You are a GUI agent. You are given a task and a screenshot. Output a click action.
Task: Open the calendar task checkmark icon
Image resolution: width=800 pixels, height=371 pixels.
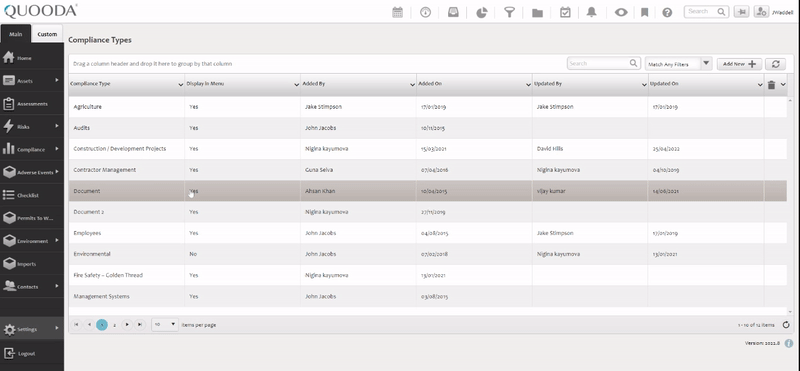(x=565, y=12)
